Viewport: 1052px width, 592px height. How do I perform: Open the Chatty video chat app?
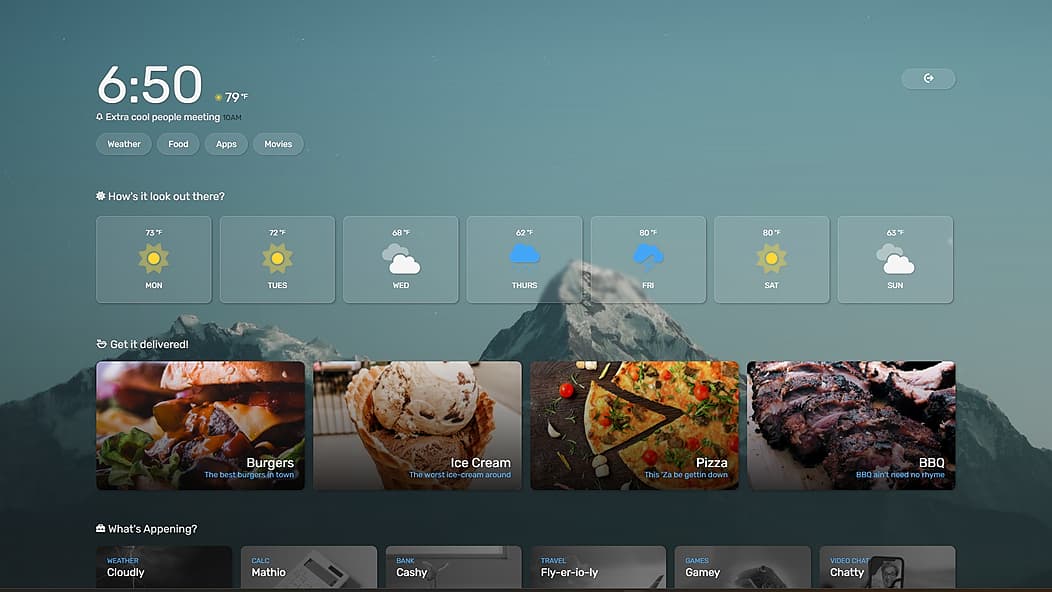point(887,570)
